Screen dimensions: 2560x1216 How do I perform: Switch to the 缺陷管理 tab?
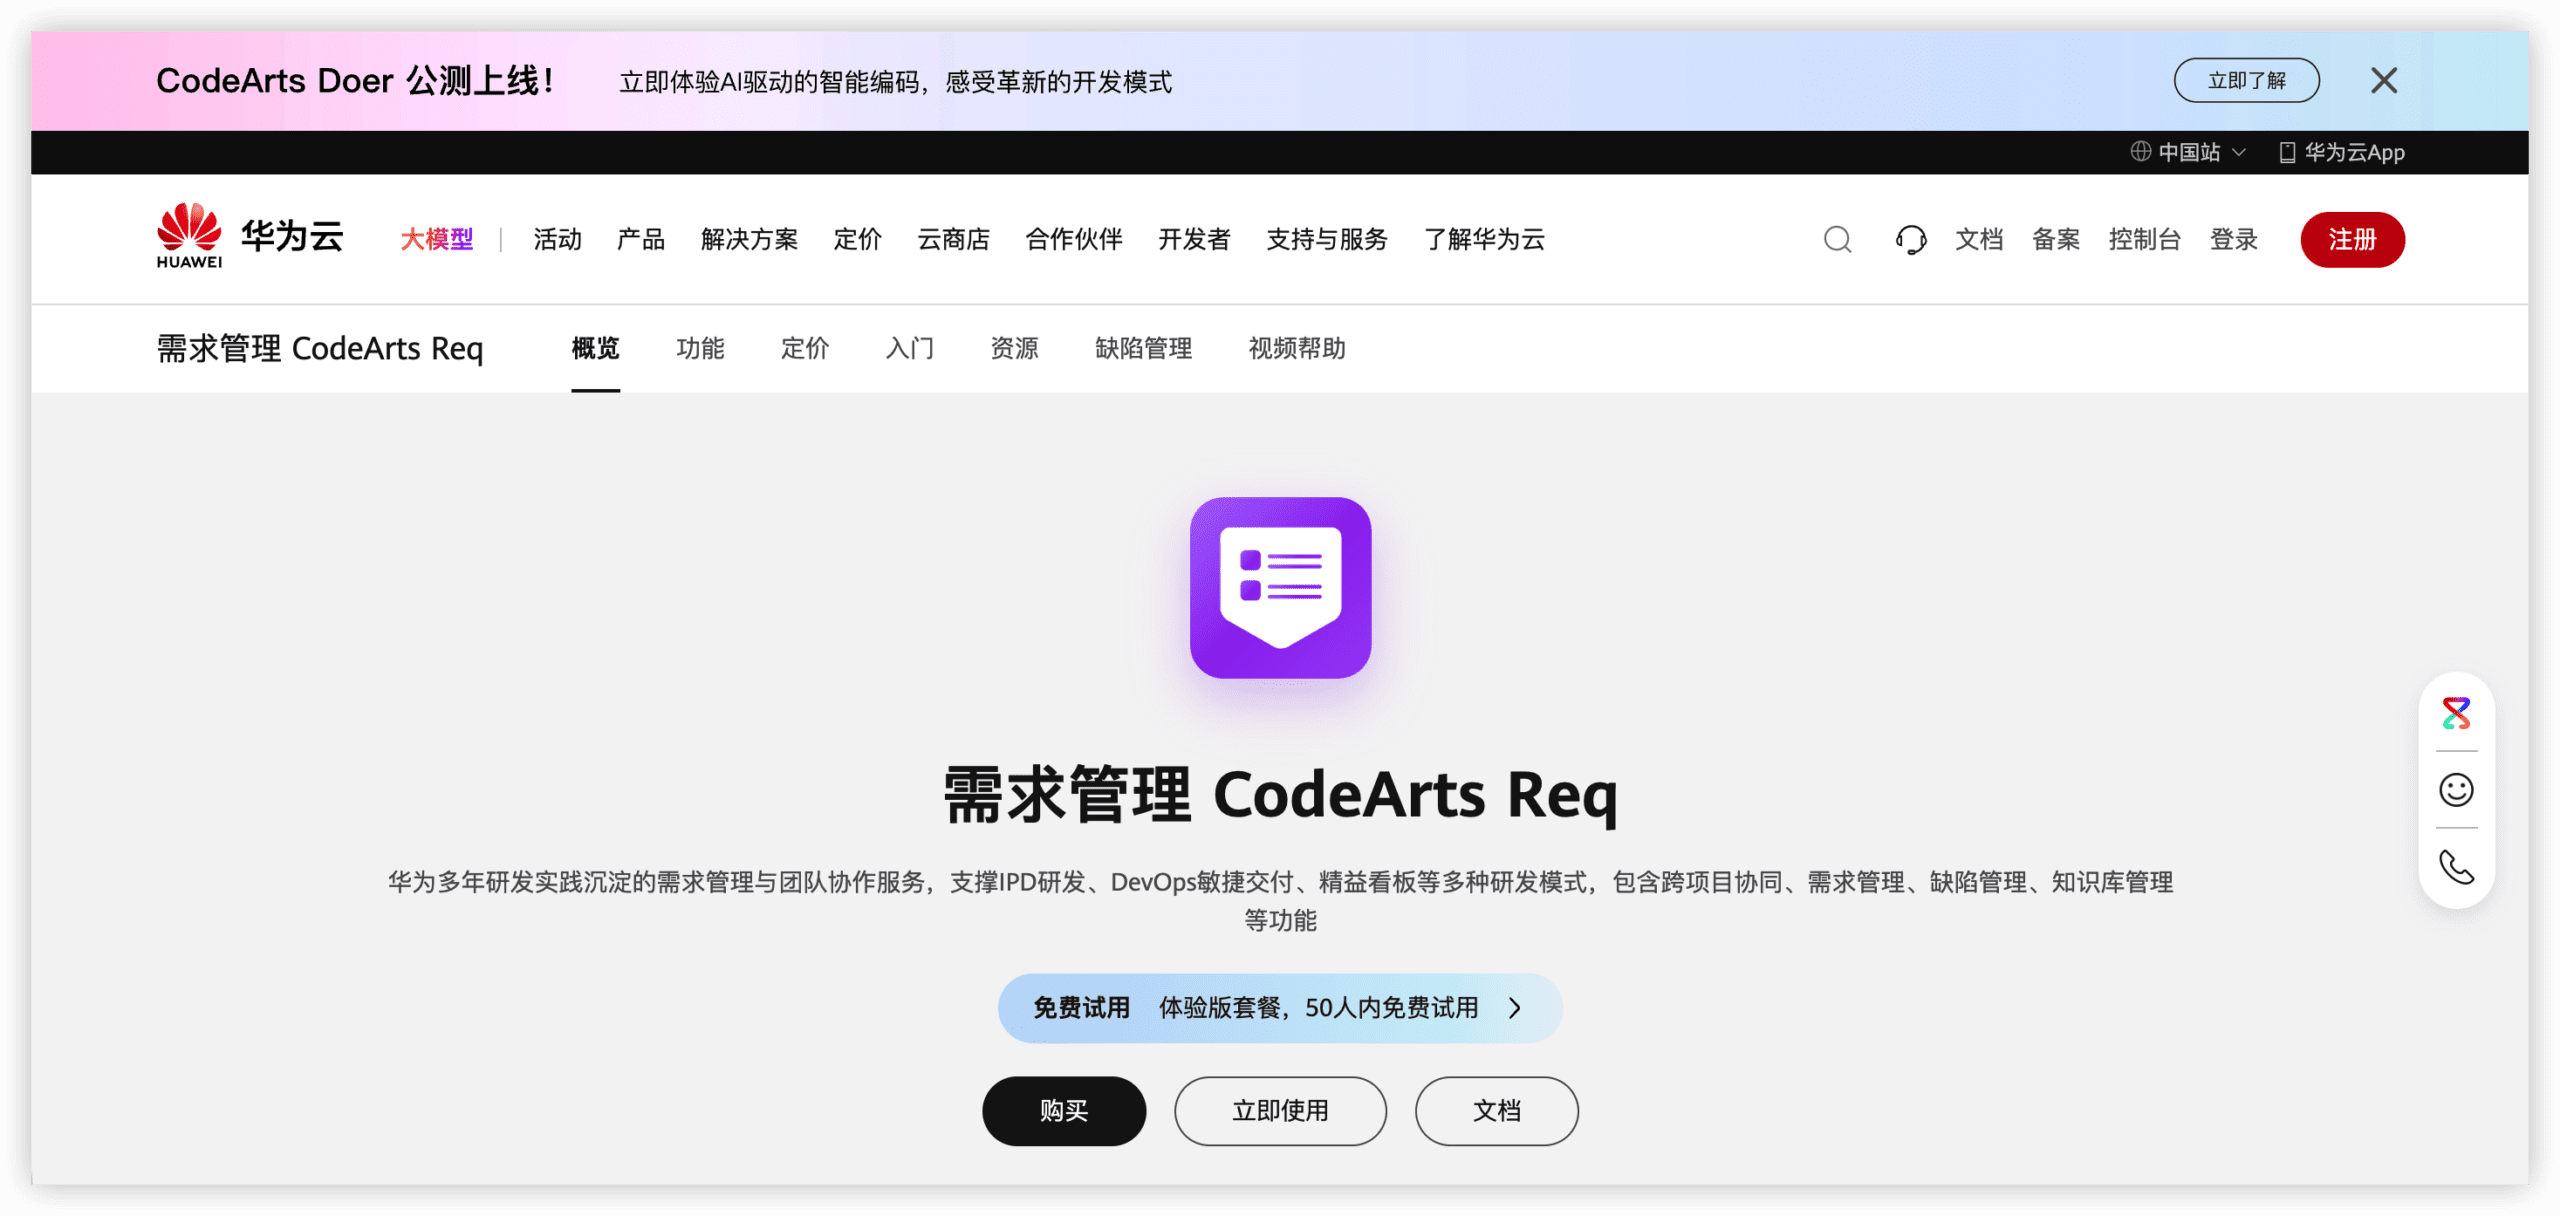(x=1143, y=349)
